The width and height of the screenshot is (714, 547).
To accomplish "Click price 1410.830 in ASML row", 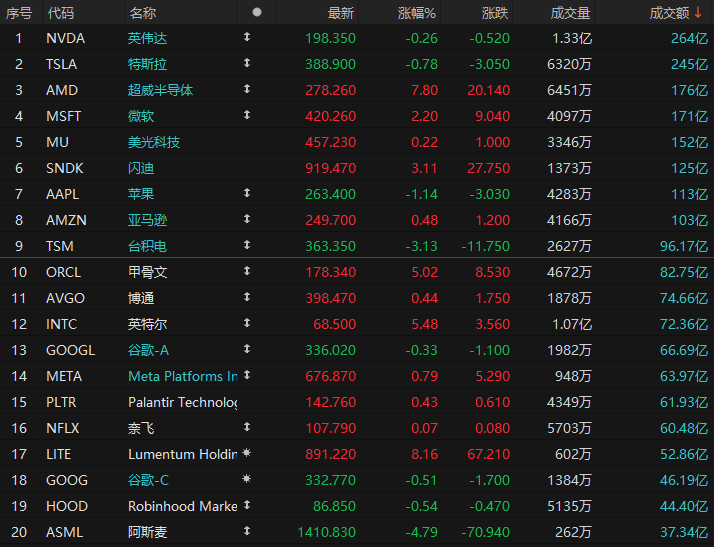I will [326, 532].
